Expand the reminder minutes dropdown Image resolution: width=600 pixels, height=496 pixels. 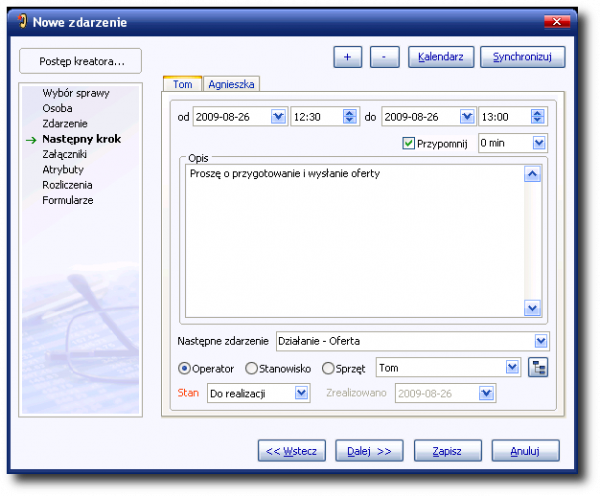point(540,143)
